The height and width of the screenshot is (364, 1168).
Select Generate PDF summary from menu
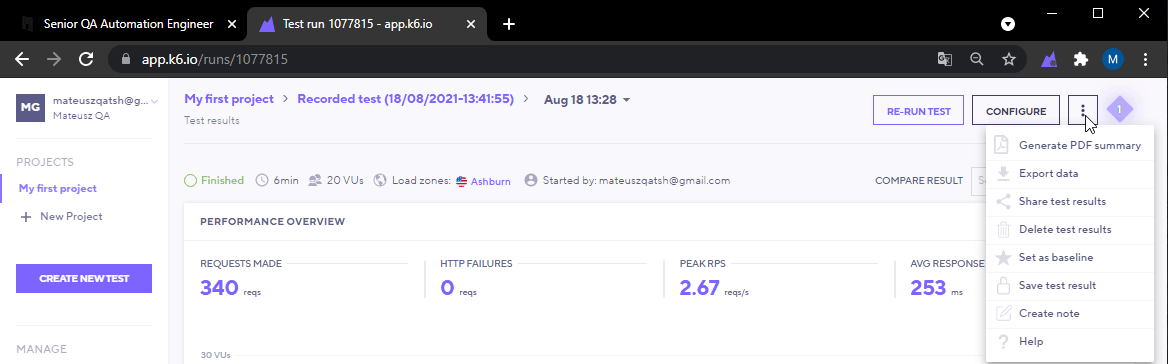coord(1070,145)
